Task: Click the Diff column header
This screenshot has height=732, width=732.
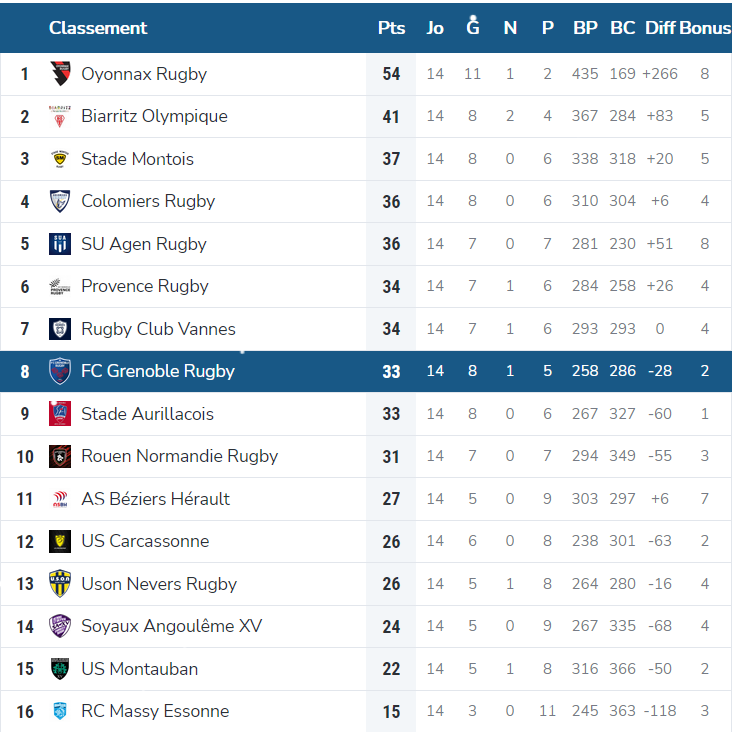Action: coord(660,28)
